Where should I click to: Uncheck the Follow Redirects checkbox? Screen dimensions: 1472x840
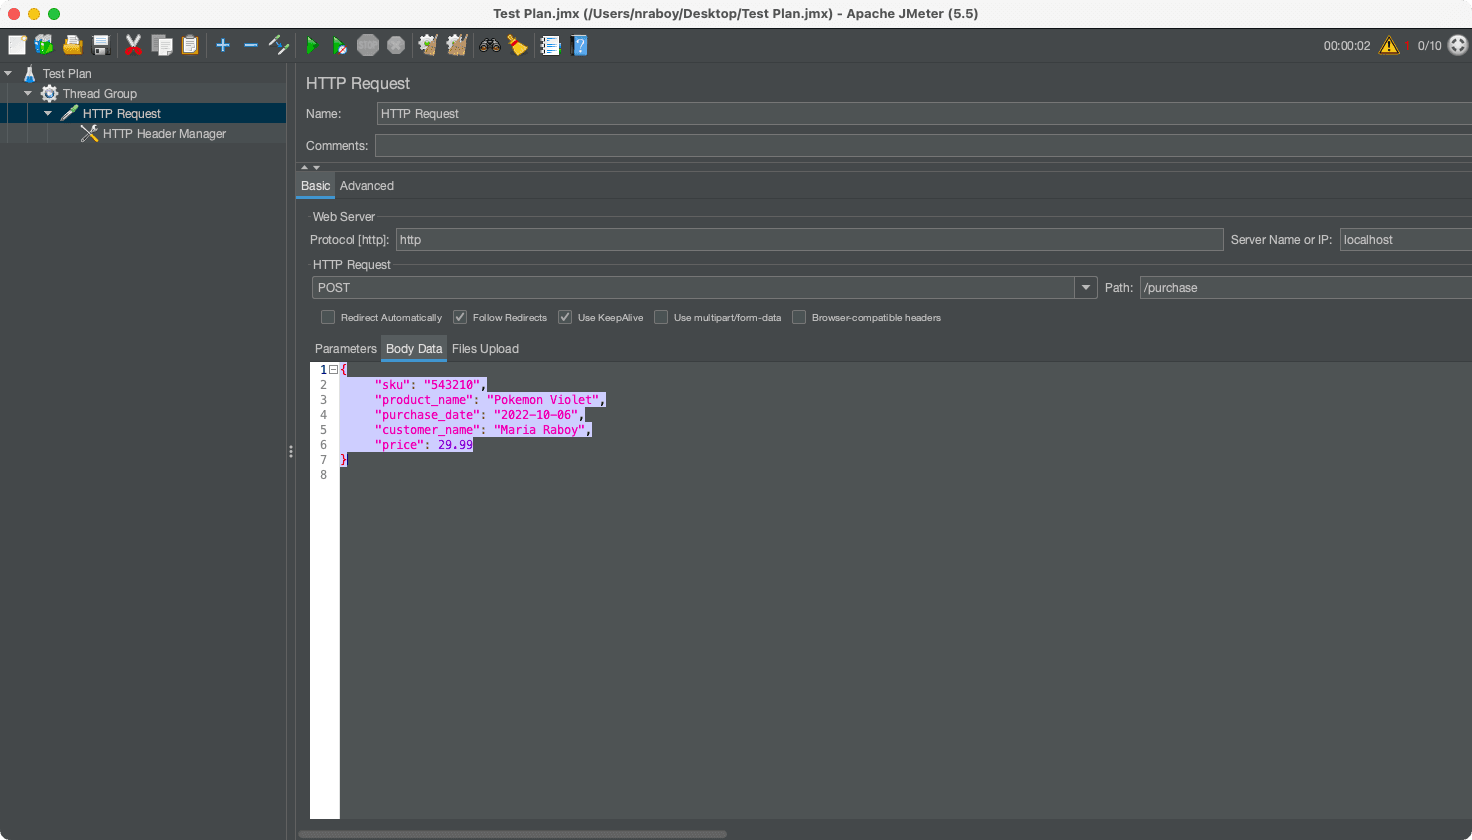460,317
